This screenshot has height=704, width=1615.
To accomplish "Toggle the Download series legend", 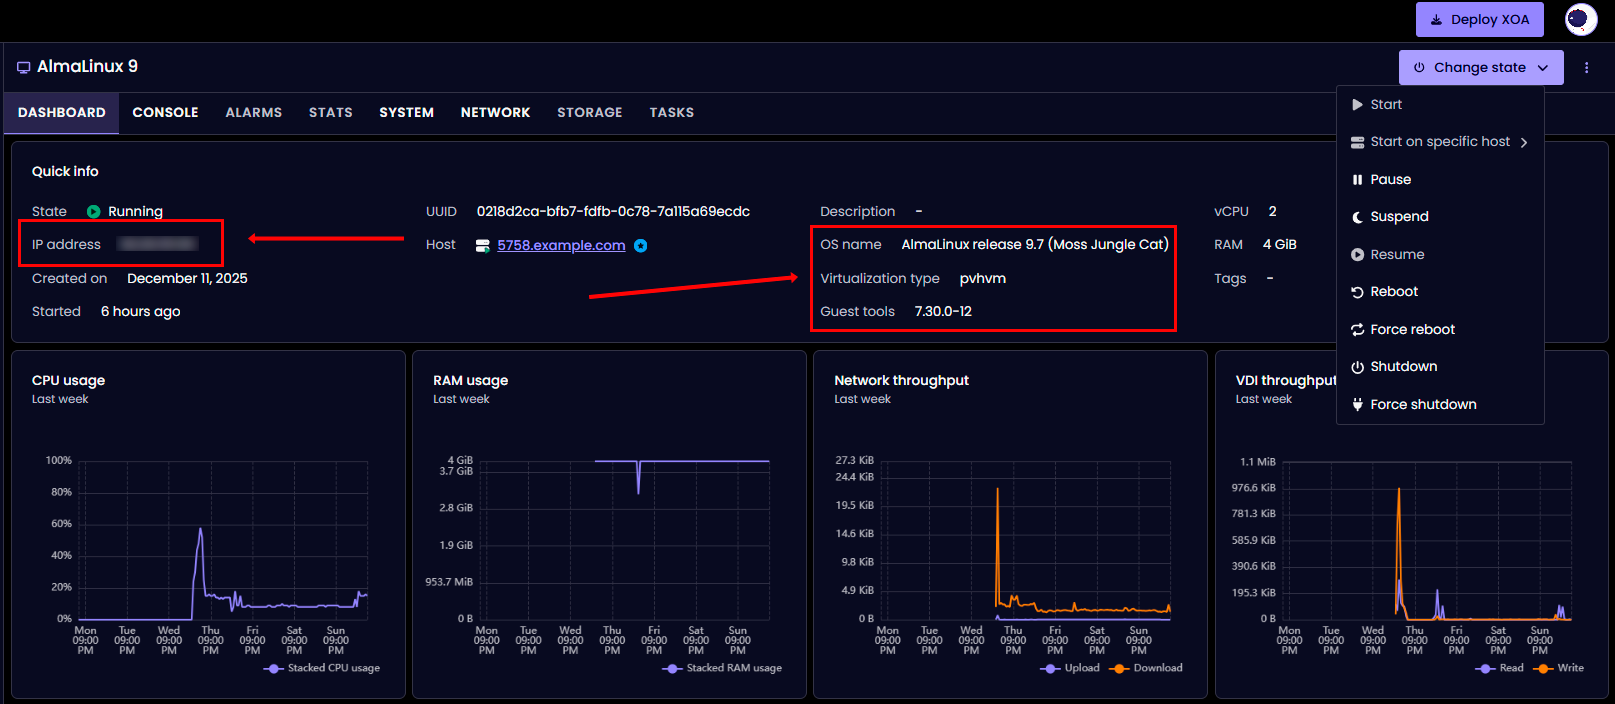I will tap(1147, 668).
